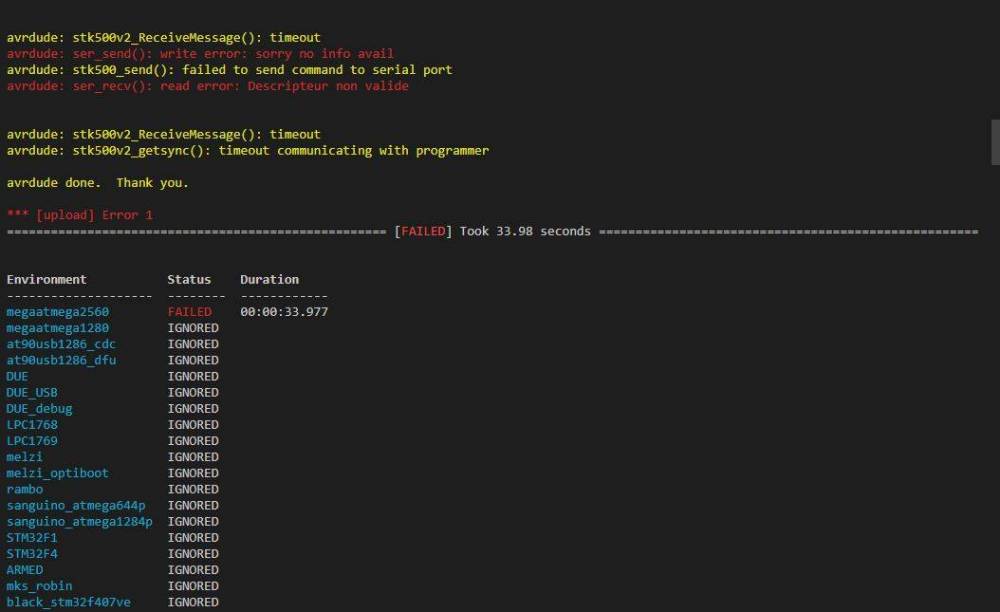Click the megaatmega2560 environment name
The image size is (1000, 612).
(x=58, y=312)
